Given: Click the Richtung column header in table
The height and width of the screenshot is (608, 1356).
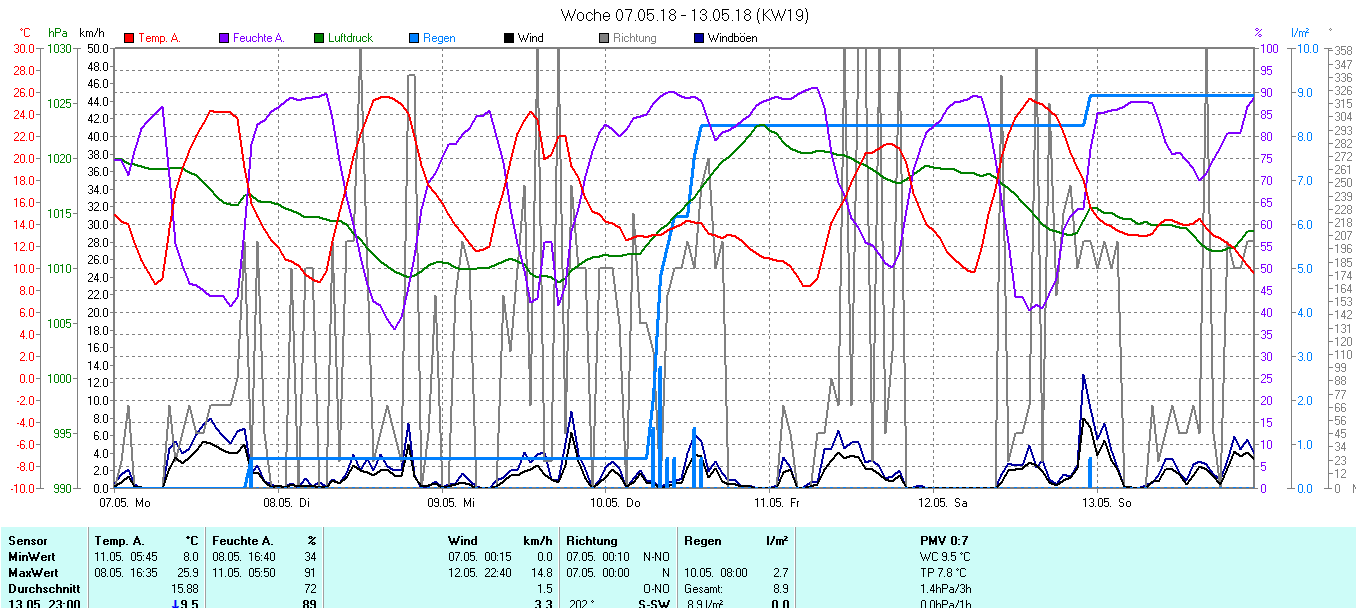Looking at the screenshot, I should [x=593, y=541].
